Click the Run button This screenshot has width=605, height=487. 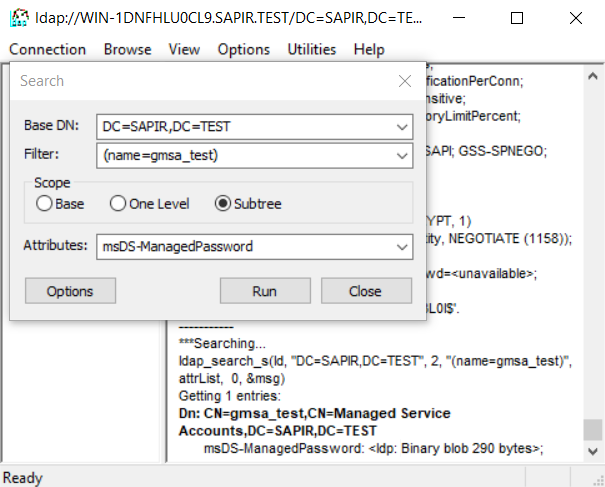point(265,291)
